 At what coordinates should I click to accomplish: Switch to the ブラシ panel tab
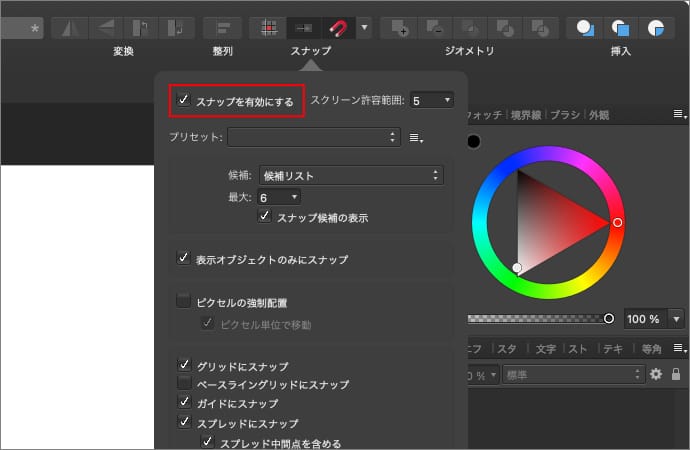coord(566,115)
